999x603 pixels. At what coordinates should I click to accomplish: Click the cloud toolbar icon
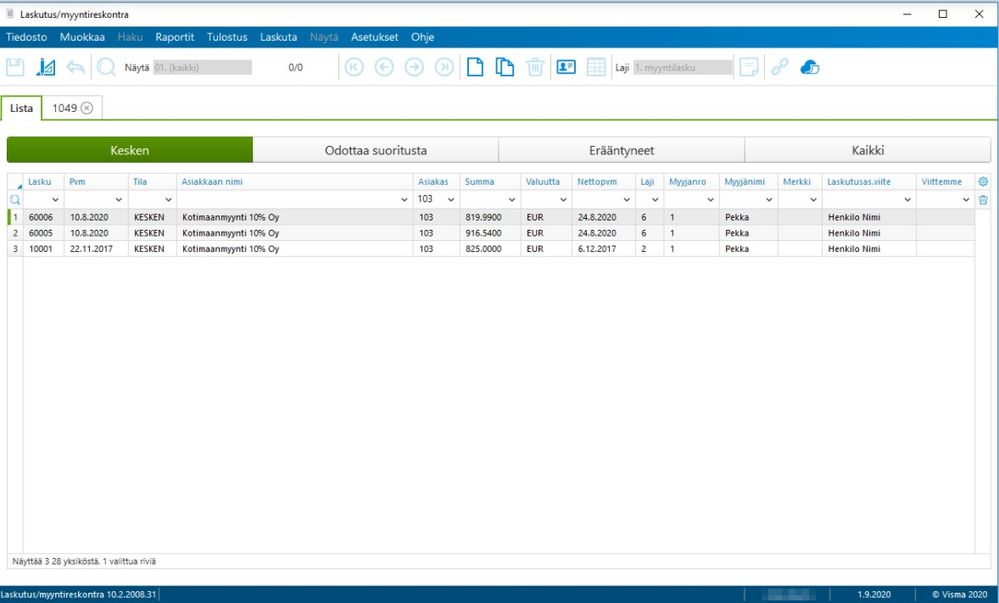pyautogui.click(x=809, y=67)
